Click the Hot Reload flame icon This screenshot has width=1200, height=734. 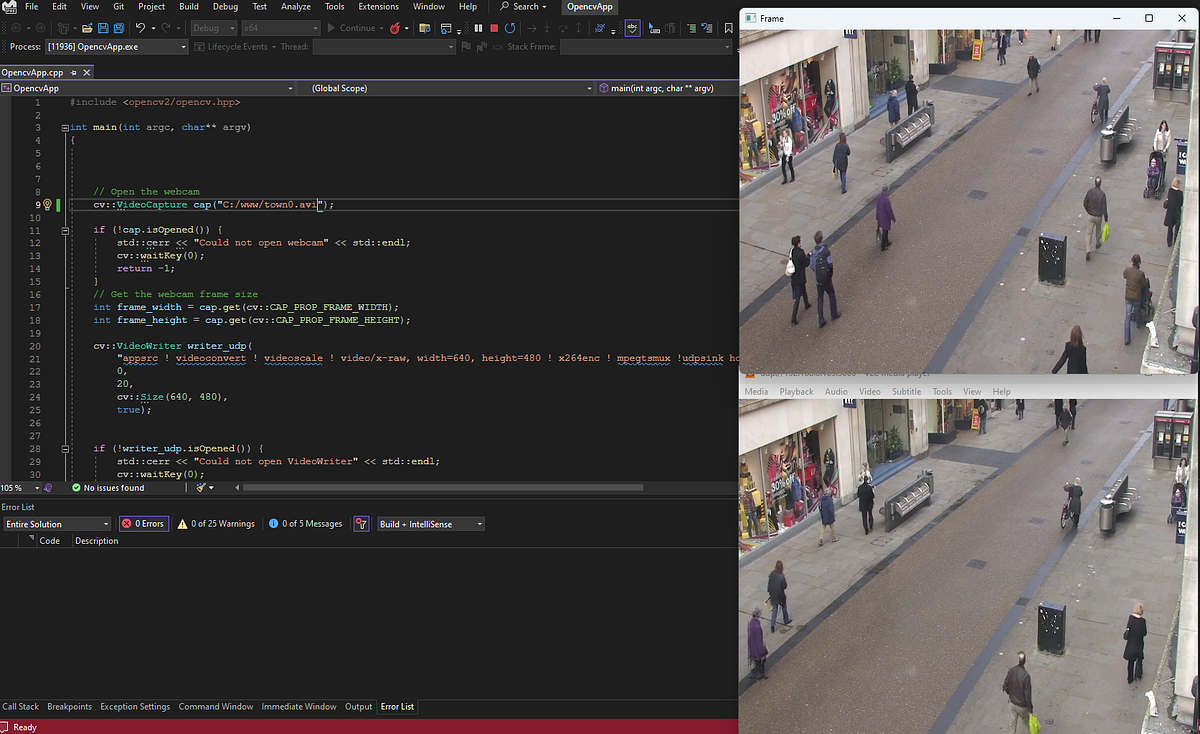click(x=395, y=27)
